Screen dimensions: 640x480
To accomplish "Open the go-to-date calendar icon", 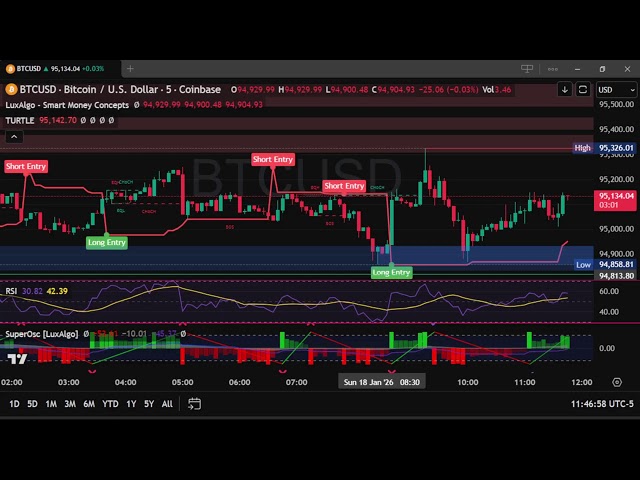I will [194, 404].
